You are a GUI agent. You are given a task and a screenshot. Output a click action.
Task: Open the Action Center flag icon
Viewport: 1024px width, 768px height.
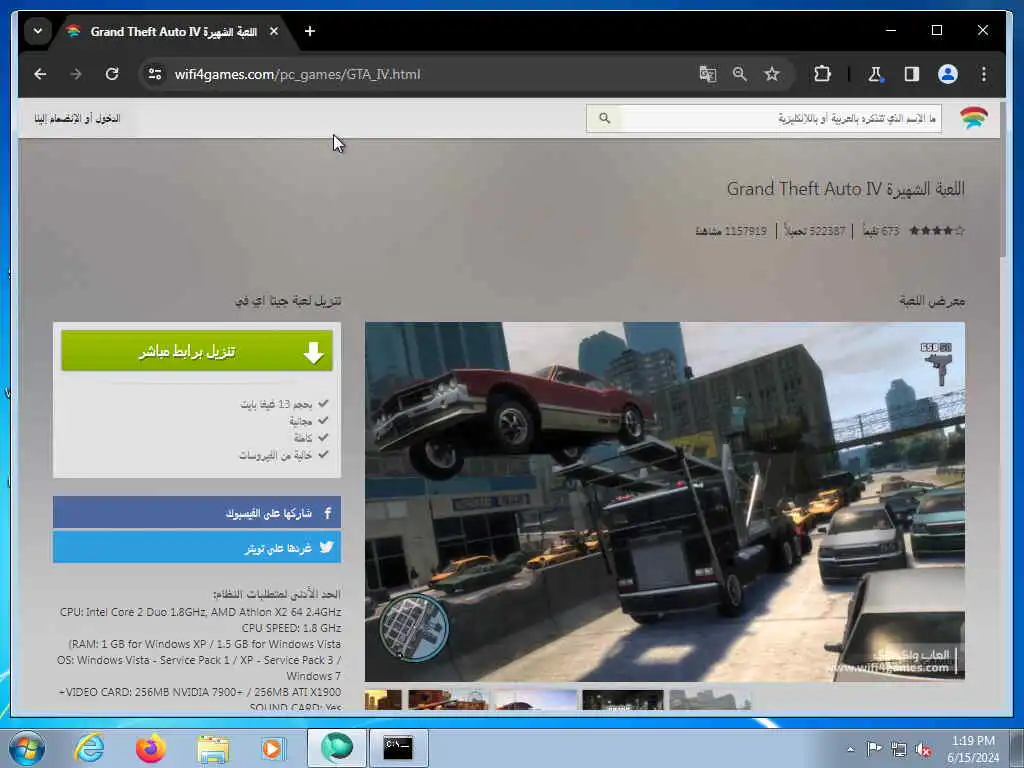pyautogui.click(x=874, y=749)
